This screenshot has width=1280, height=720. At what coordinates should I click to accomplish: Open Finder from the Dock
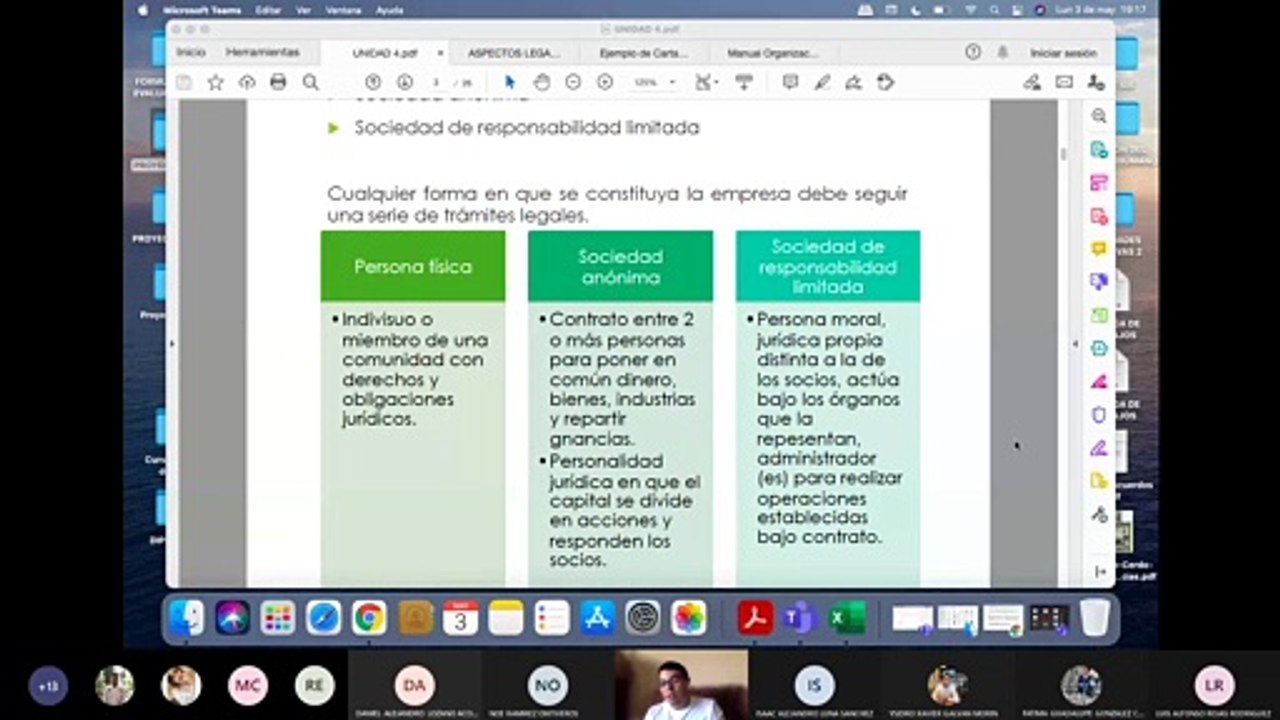187,618
